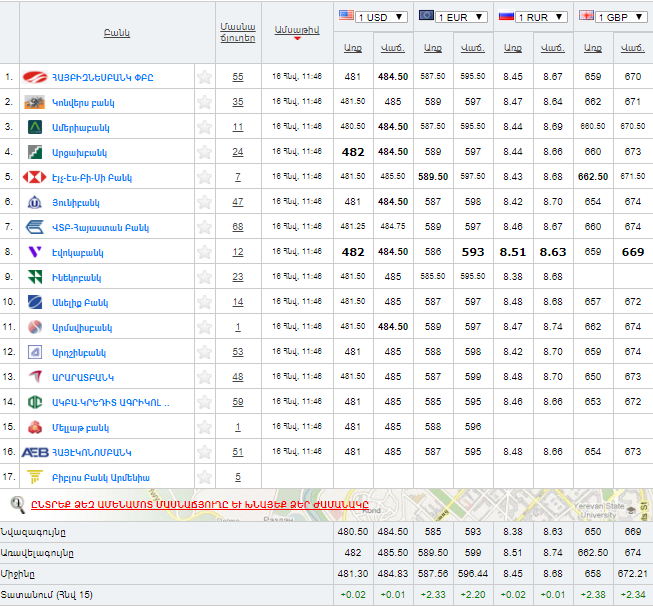653x606 pixels.
Task: Sort by USD Առք column header
Action: [353, 48]
